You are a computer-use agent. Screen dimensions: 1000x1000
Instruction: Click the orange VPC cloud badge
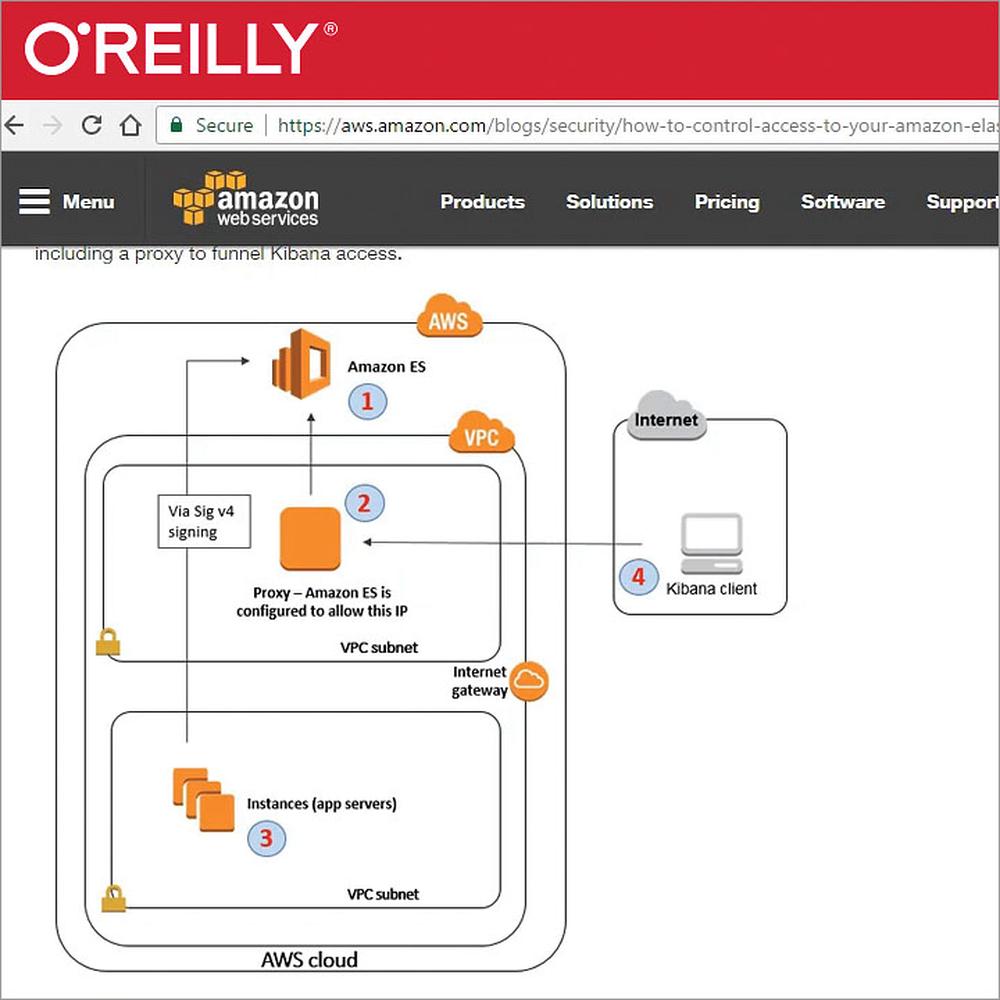[482, 432]
